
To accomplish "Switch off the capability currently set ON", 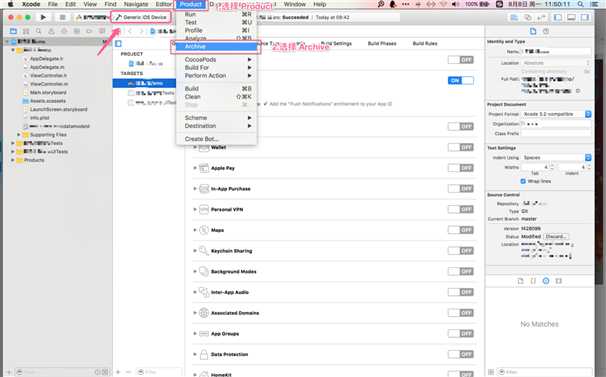I will click(461, 80).
